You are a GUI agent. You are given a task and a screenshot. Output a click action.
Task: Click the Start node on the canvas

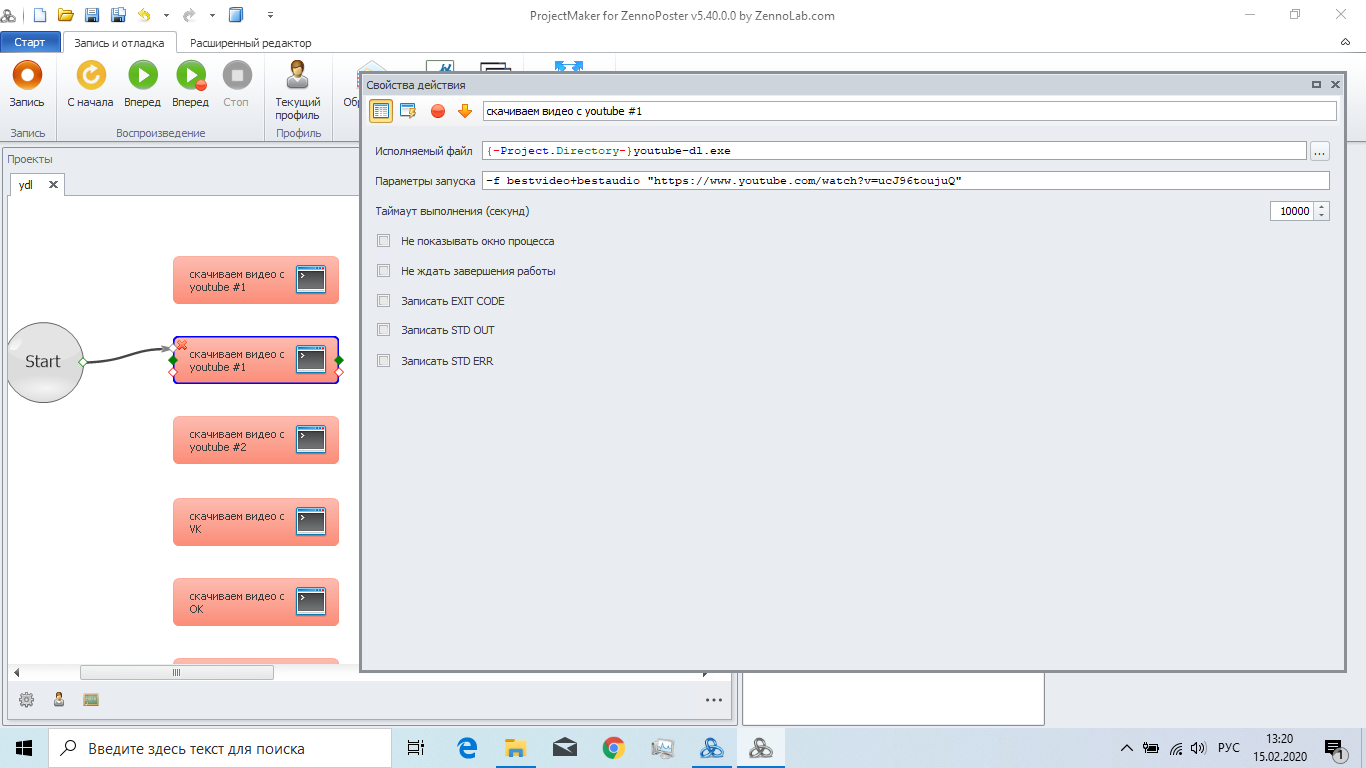point(43,362)
